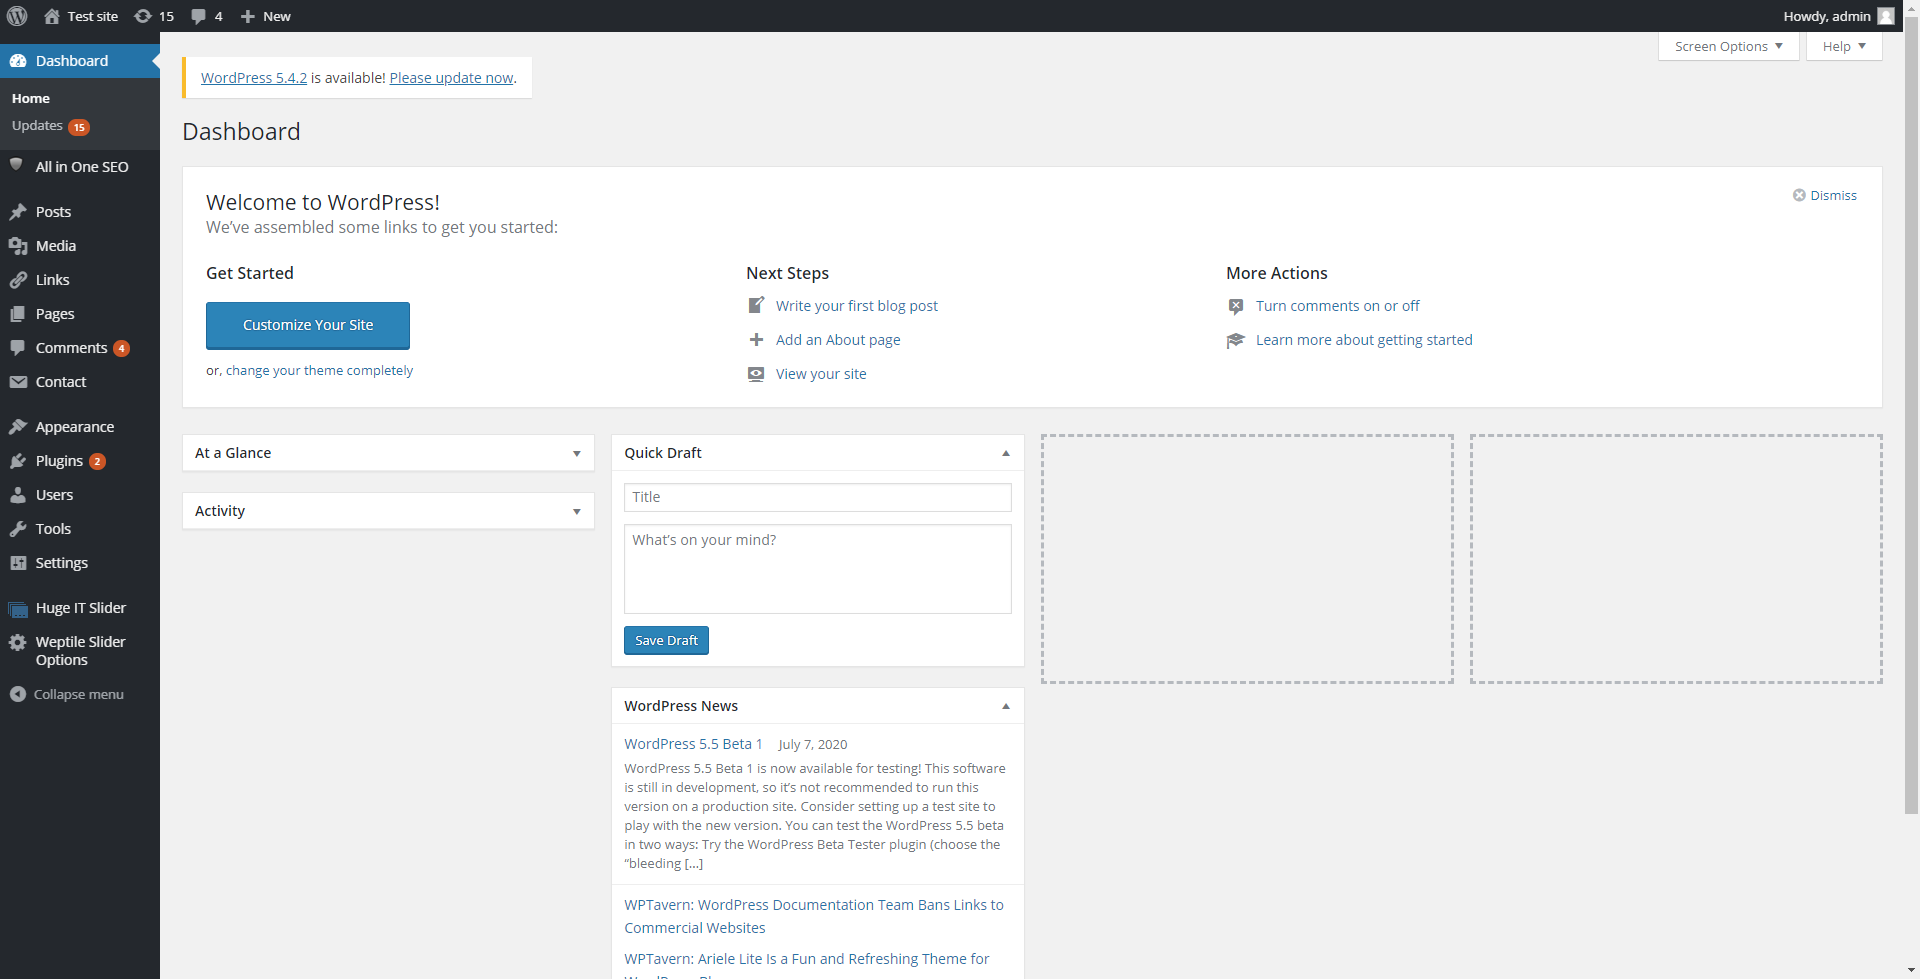Click Turn comments on or off link
This screenshot has height=979, width=1920.
[x=1337, y=306]
